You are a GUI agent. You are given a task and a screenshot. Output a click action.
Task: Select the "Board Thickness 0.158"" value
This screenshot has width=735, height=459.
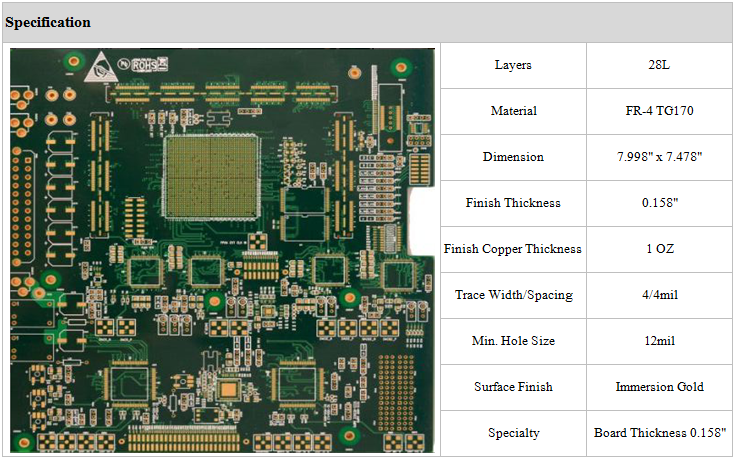(660, 432)
